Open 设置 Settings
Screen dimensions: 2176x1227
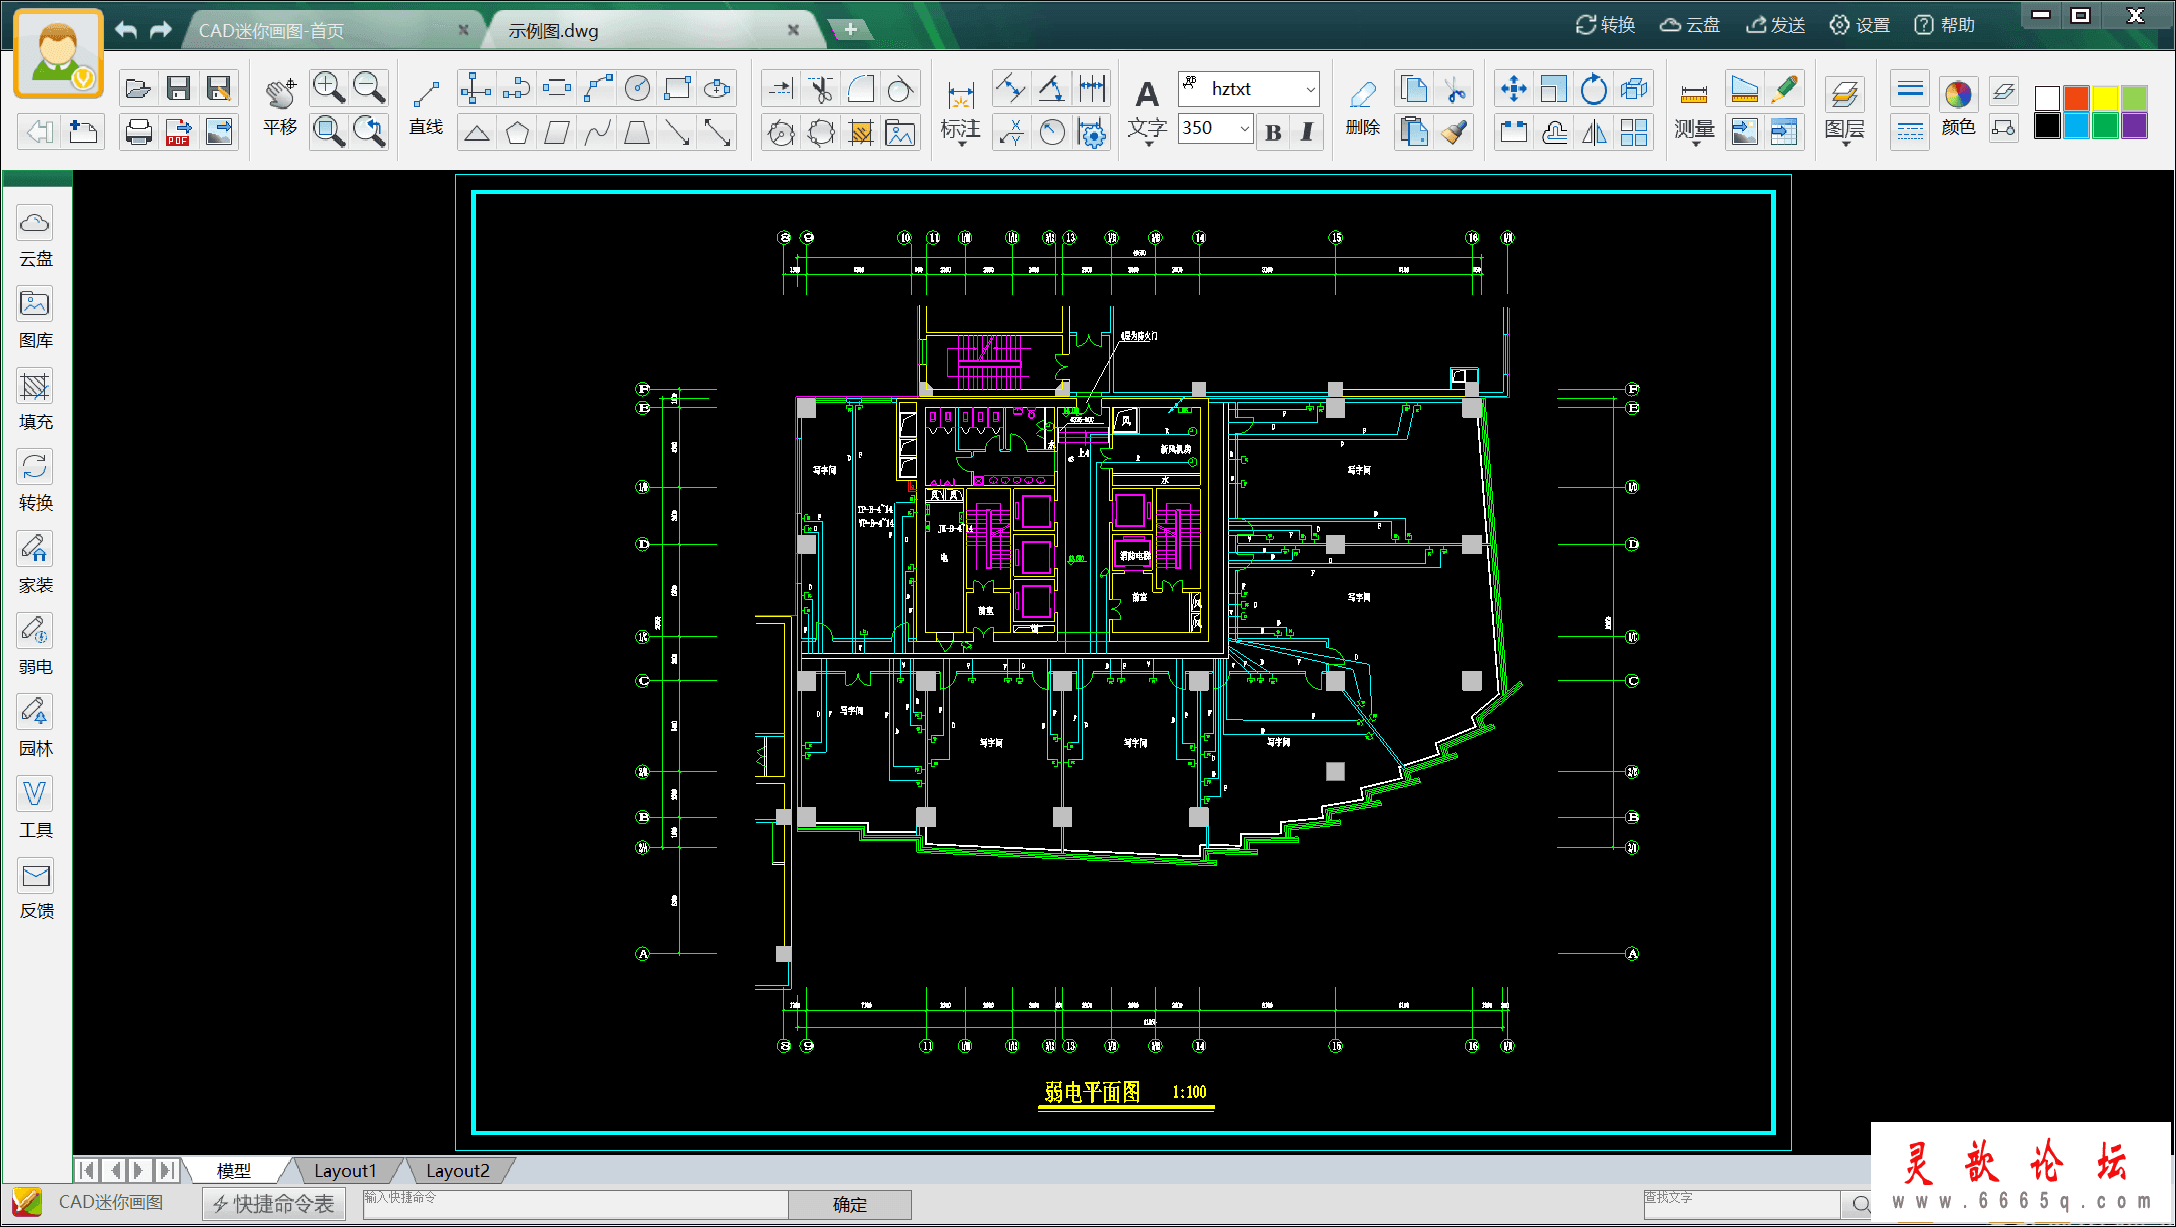click(1860, 25)
